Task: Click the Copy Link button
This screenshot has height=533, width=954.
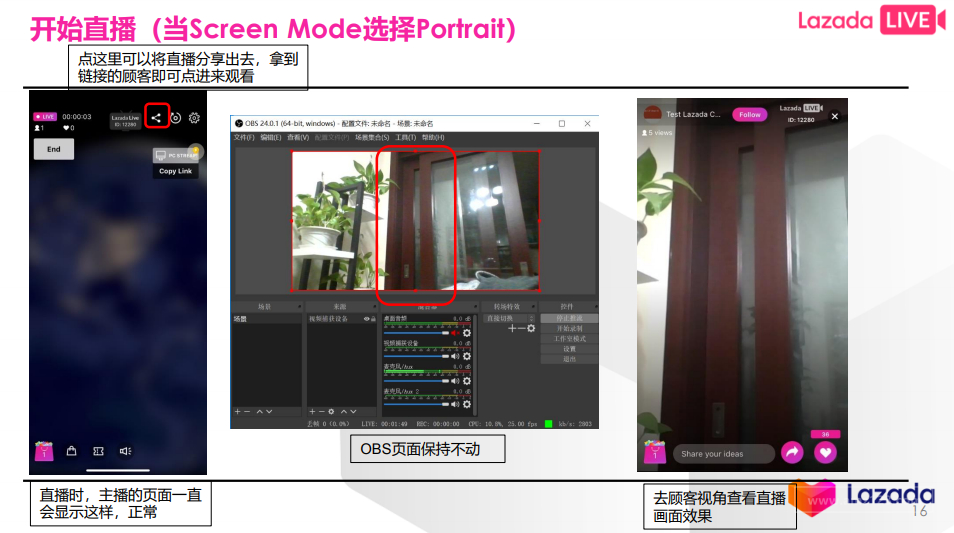Action: point(175,171)
